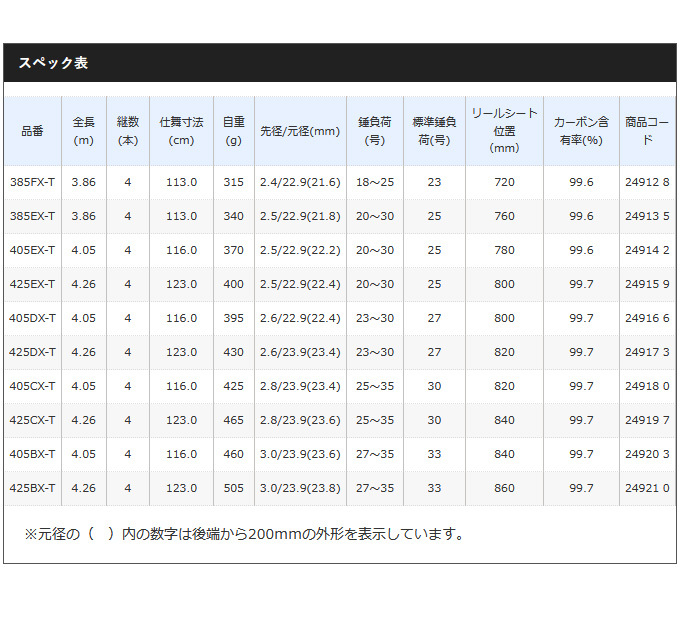This screenshot has width=680, height=642.
Task: Click the 405EX-T model number
Action: point(32,250)
